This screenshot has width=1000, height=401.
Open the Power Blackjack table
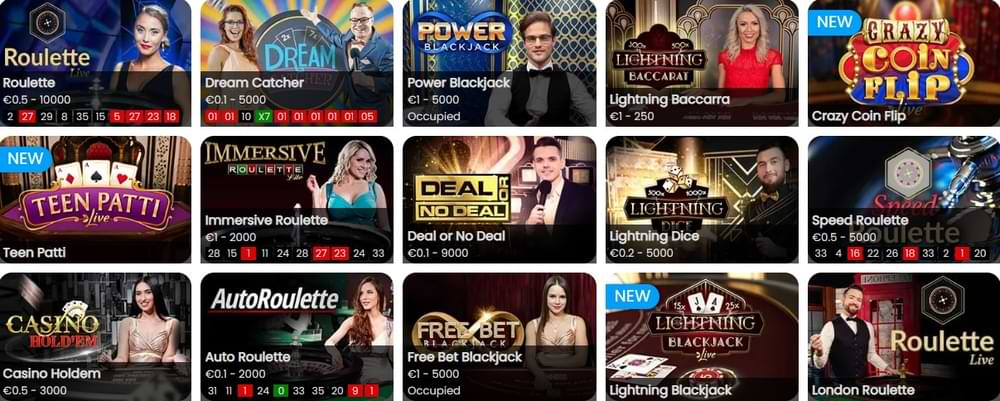pos(499,63)
